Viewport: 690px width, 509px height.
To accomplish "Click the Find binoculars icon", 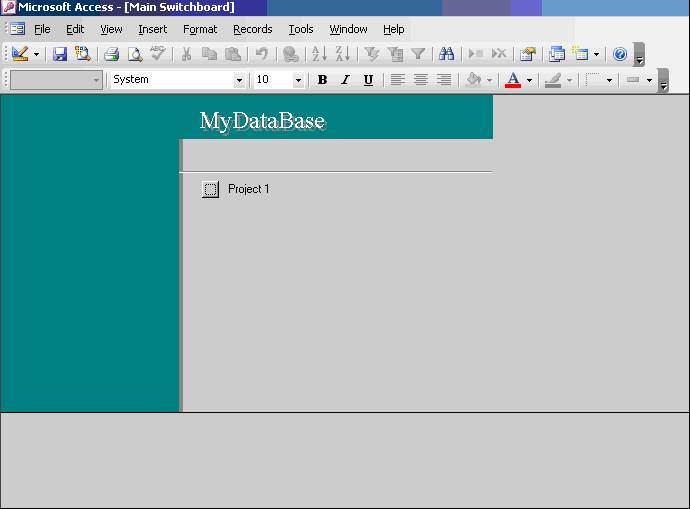I will coord(447,54).
